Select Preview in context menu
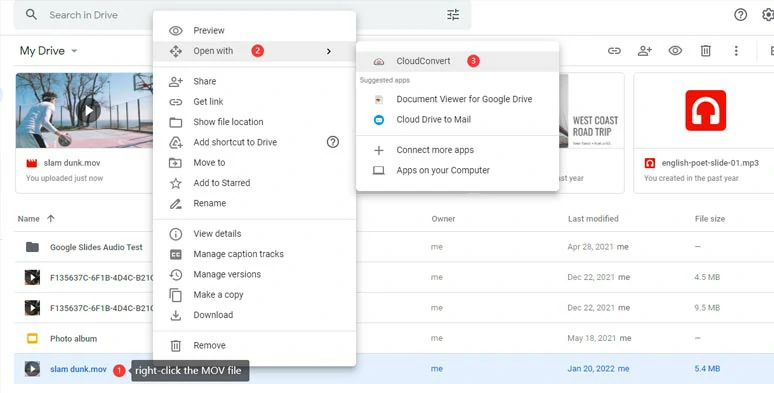 coord(254,31)
